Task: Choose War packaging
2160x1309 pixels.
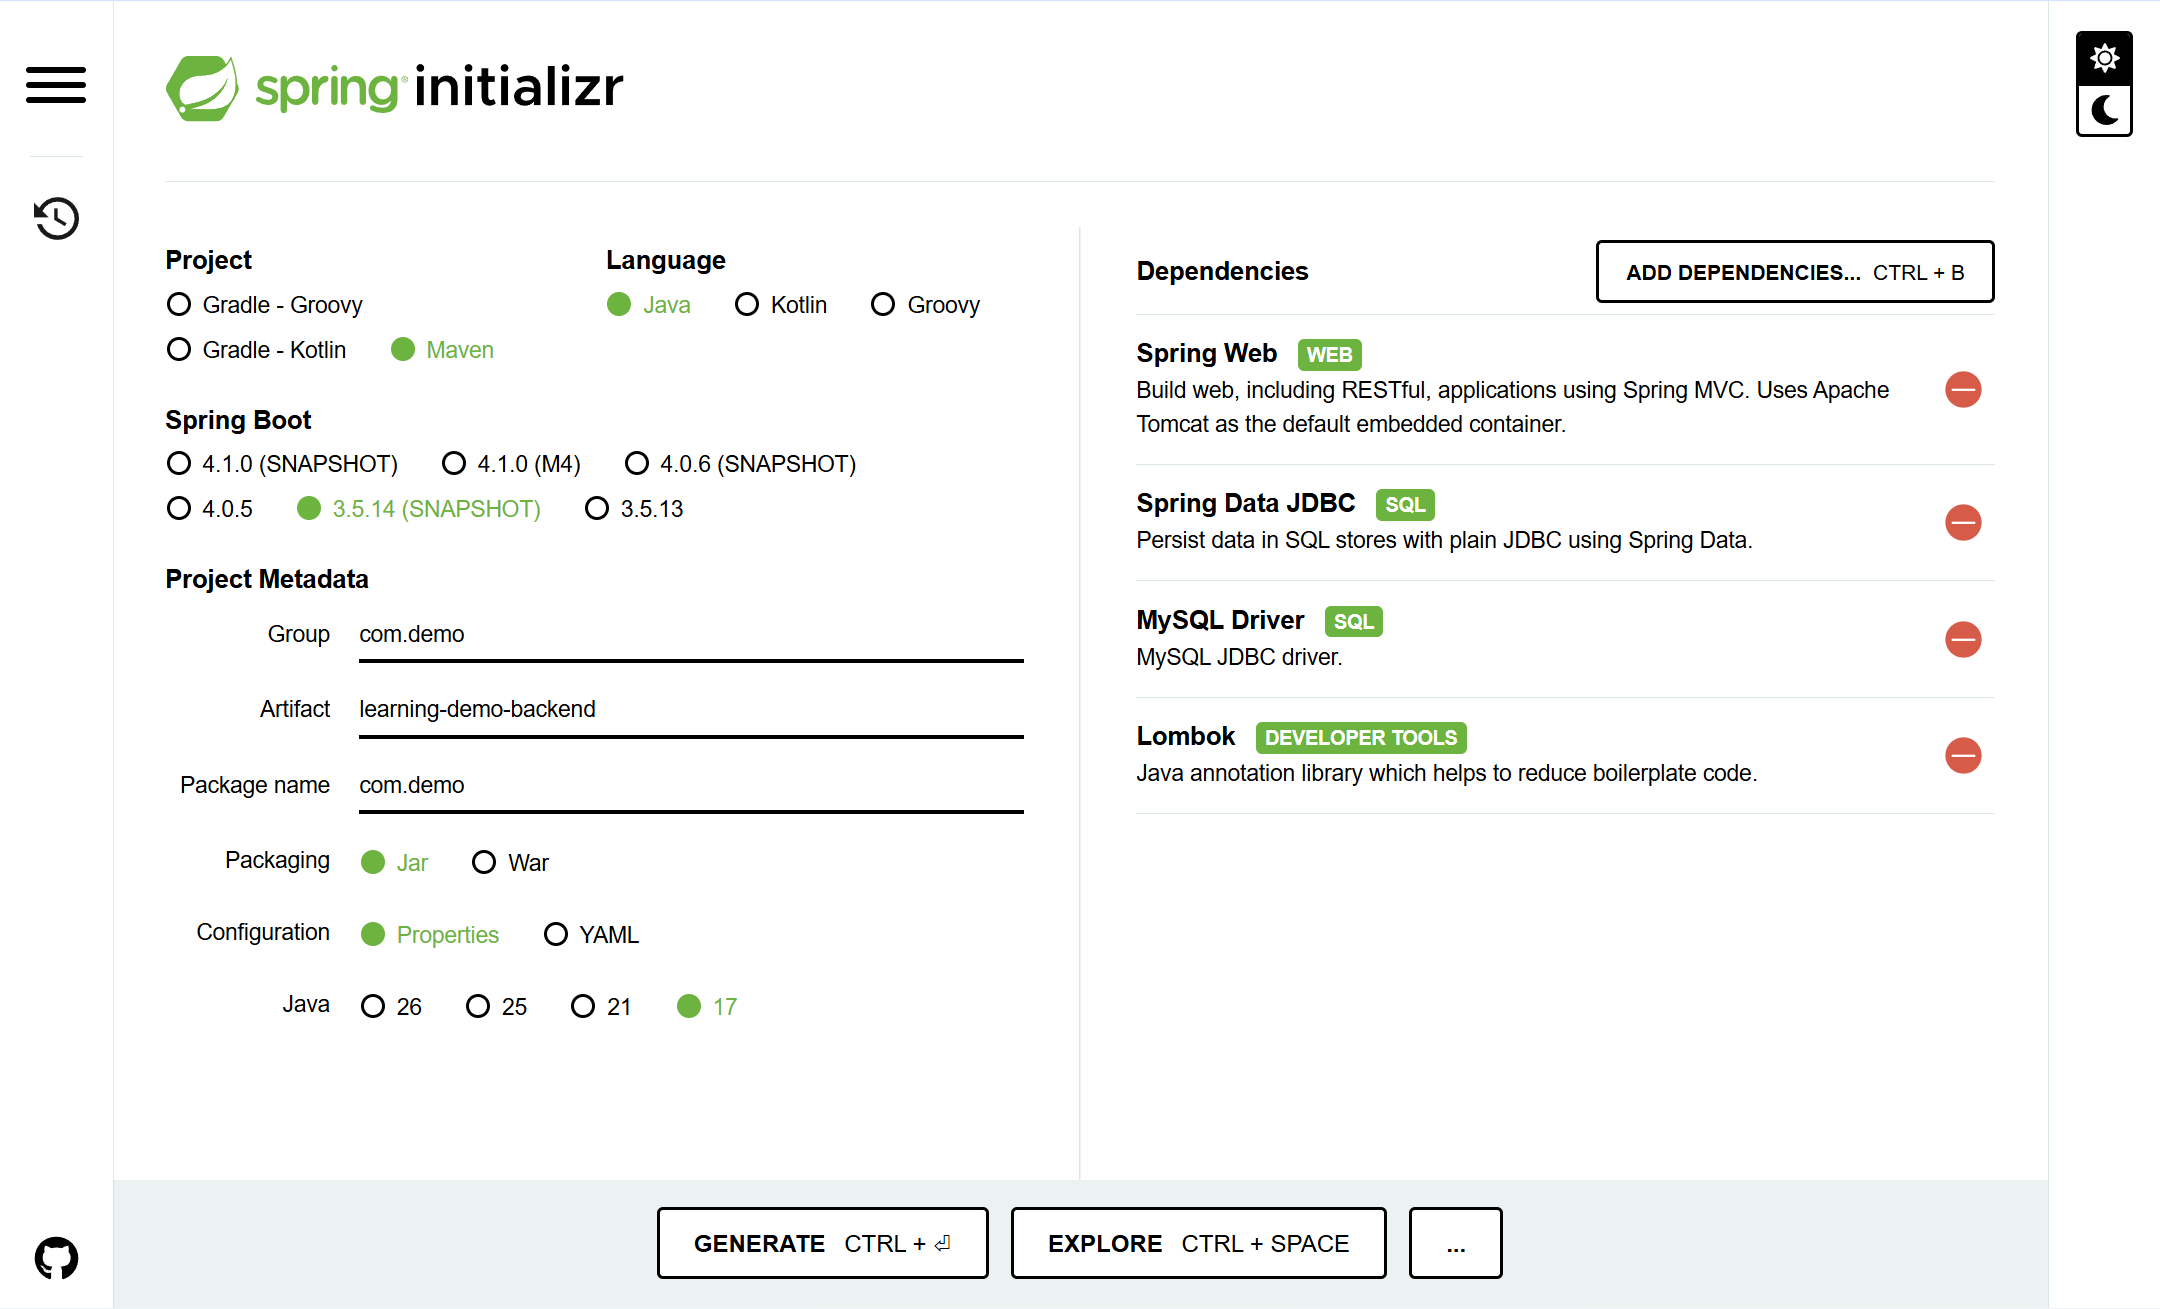Action: point(484,861)
